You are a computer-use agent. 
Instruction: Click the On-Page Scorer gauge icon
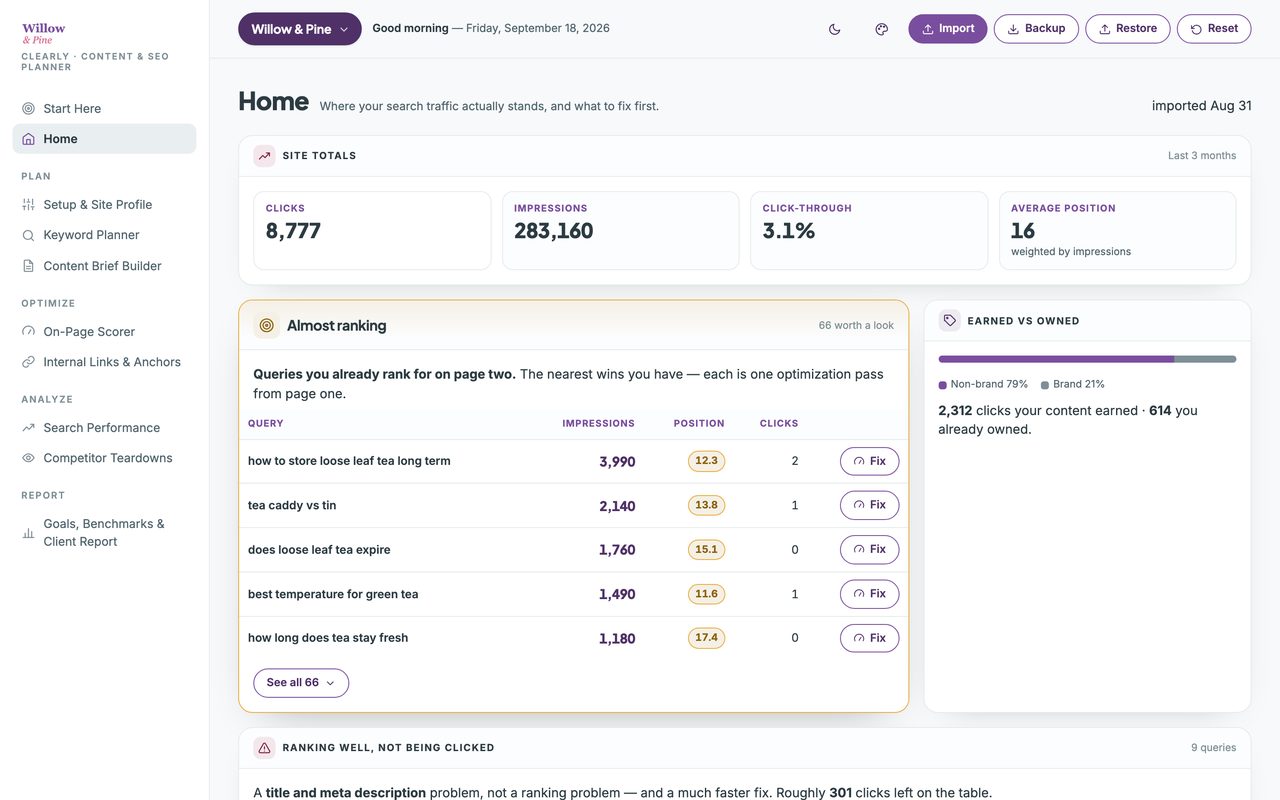pyautogui.click(x=28, y=331)
